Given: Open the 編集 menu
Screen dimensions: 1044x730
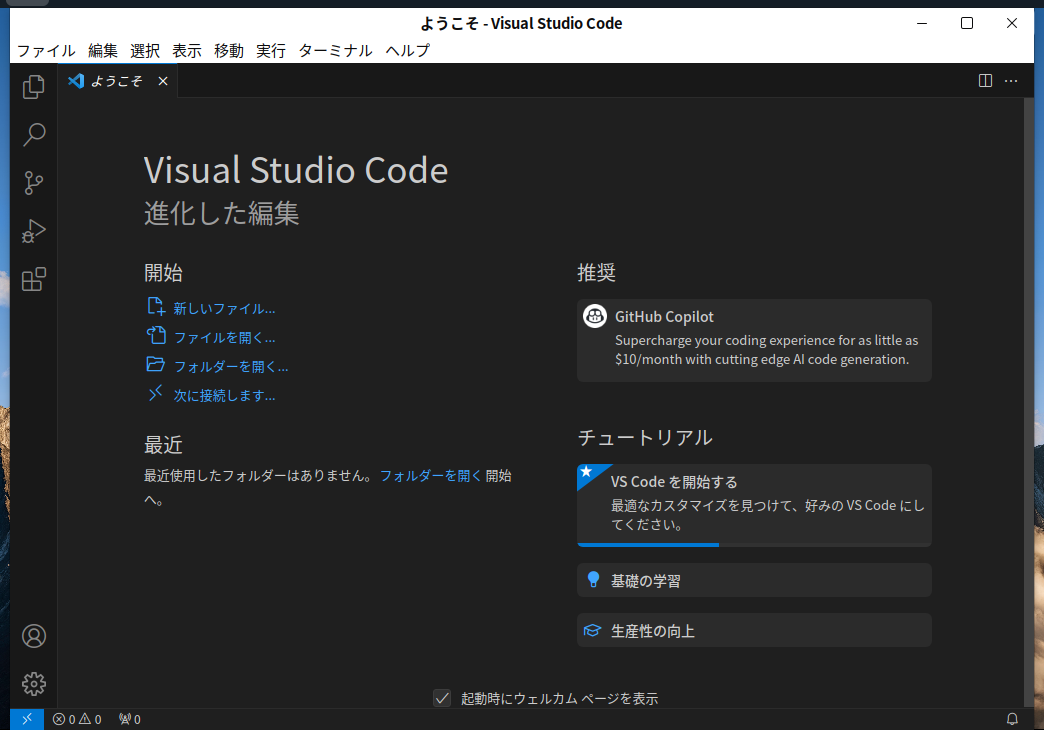Looking at the screenshot, I should (103, 51).
